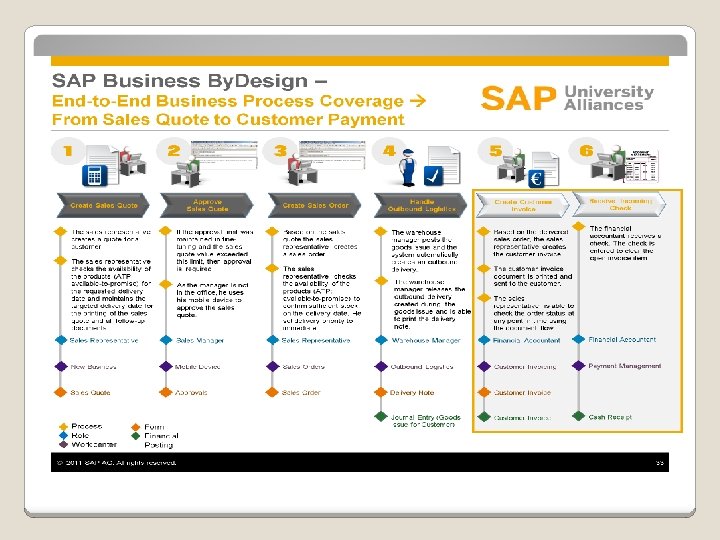Click the 'Sales Orders' workcenter label
The width and height of the screenshot is (720, 540).
304,366
